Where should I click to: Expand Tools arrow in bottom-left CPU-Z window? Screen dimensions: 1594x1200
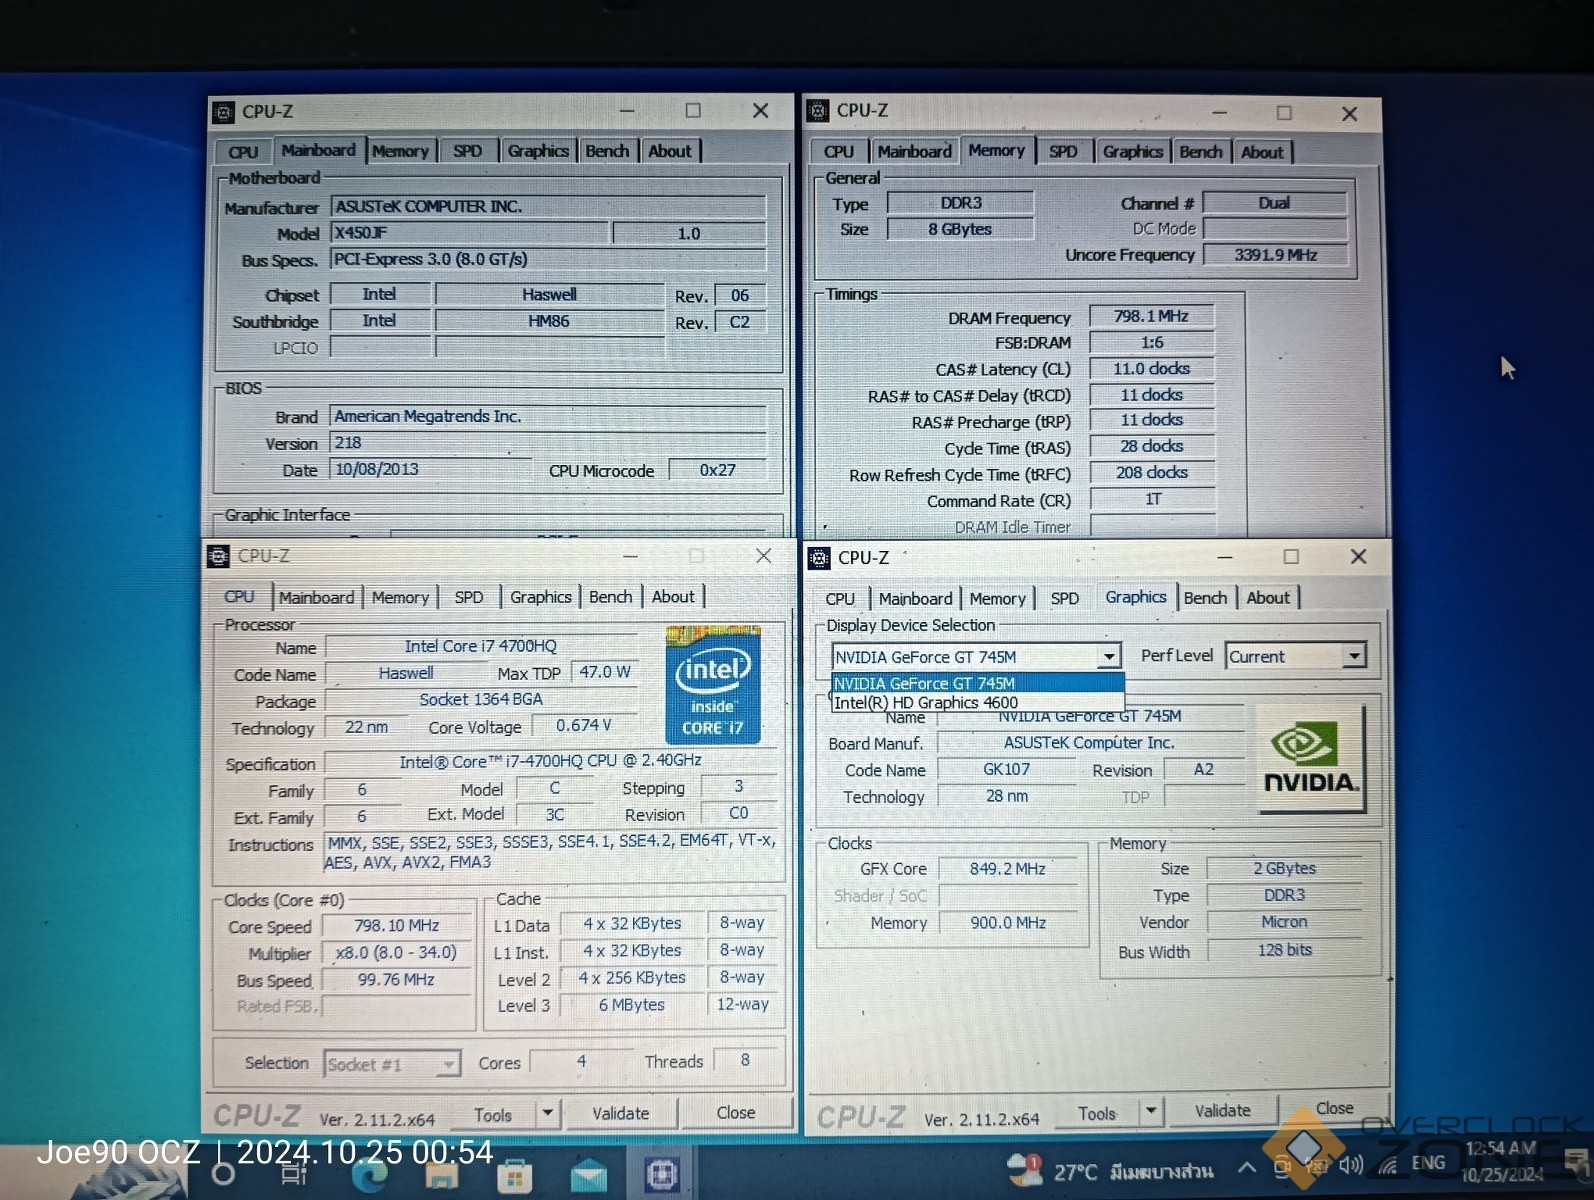tap(547, 1113)
